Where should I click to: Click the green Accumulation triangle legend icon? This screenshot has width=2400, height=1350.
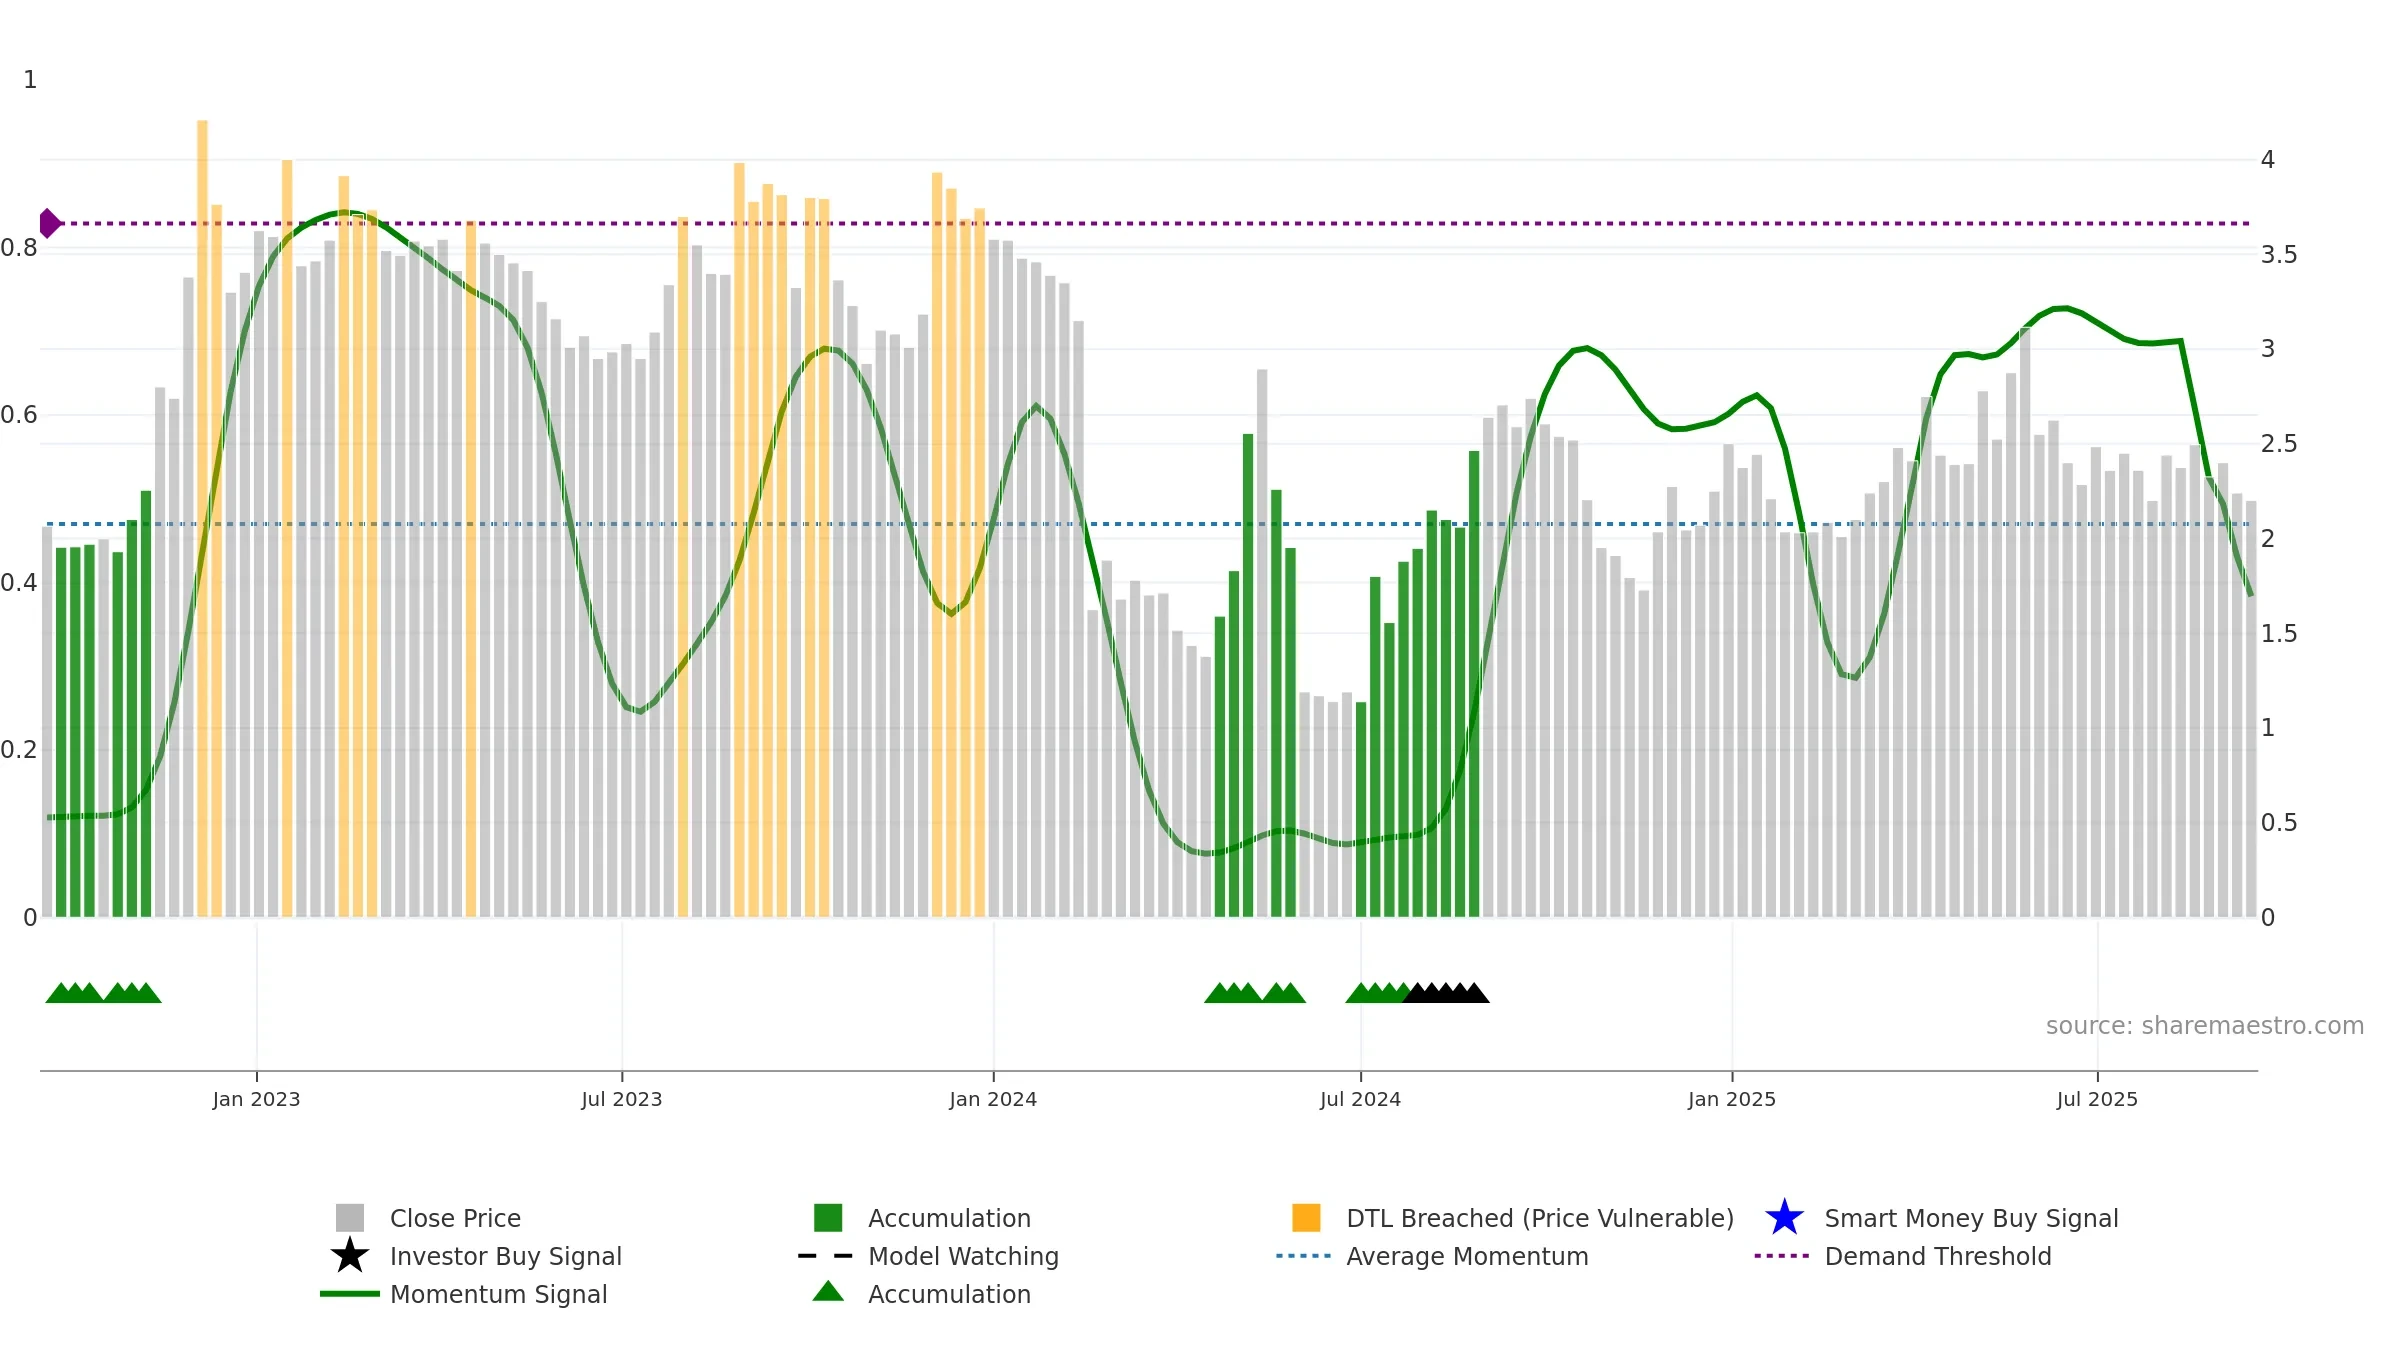coord(828,1292)
